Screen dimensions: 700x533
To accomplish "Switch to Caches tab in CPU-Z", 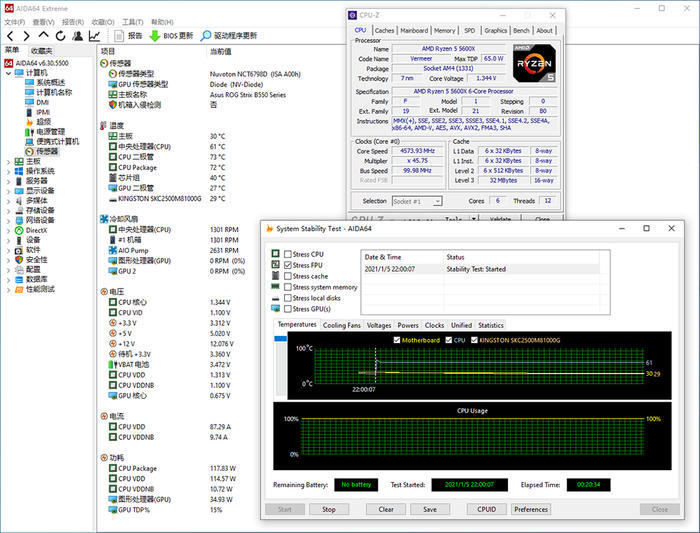I will [384, 30].
